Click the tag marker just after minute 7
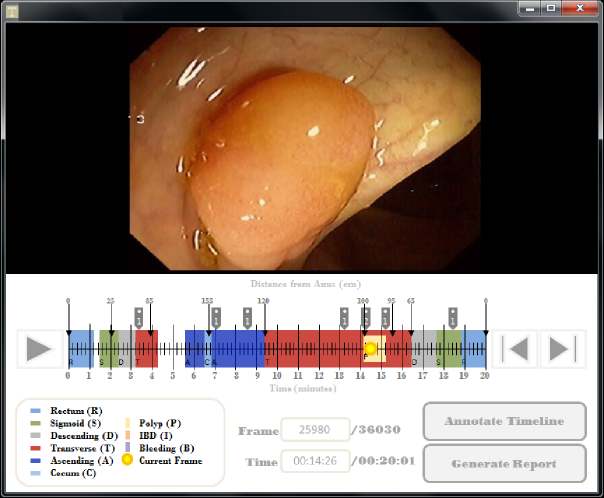Screen dimensions: 604x498 coord(216,318)
